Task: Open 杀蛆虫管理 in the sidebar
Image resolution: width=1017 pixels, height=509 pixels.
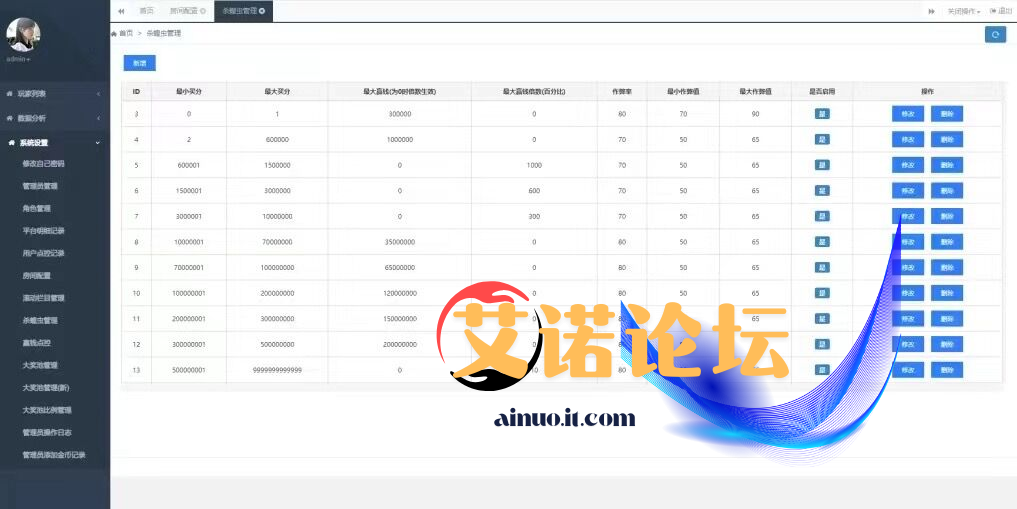Action: click(40, 320)
